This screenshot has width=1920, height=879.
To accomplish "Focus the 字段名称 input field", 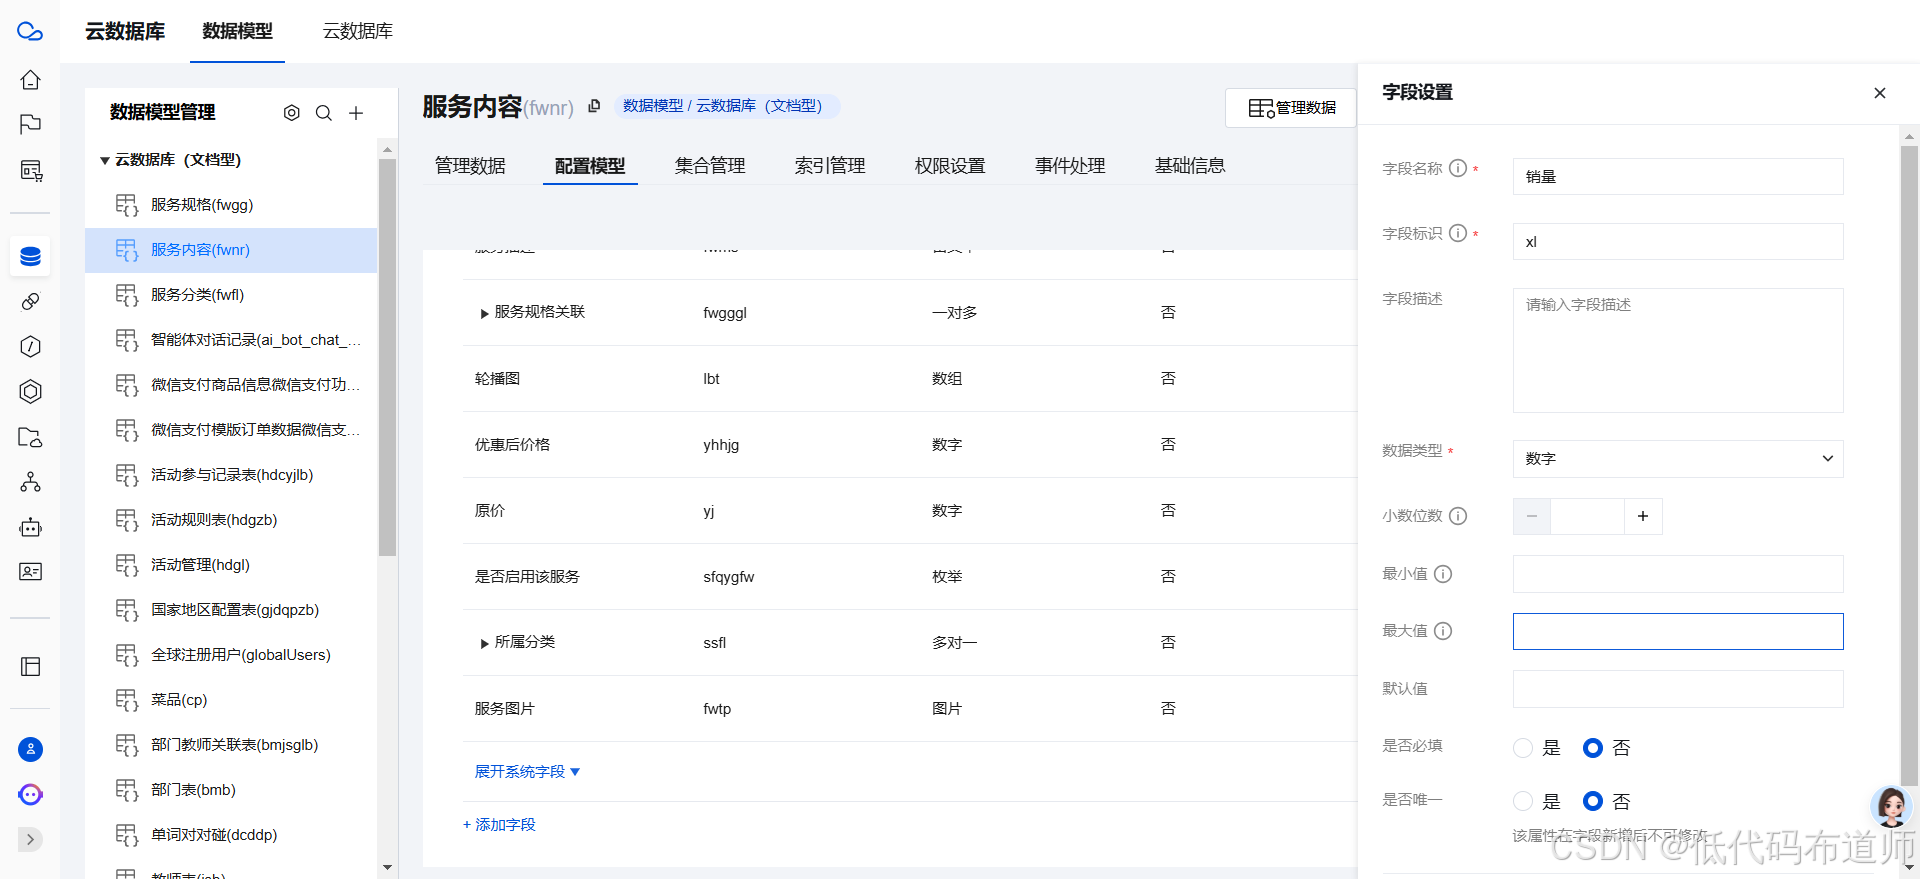I will [x=1678, y=177].
